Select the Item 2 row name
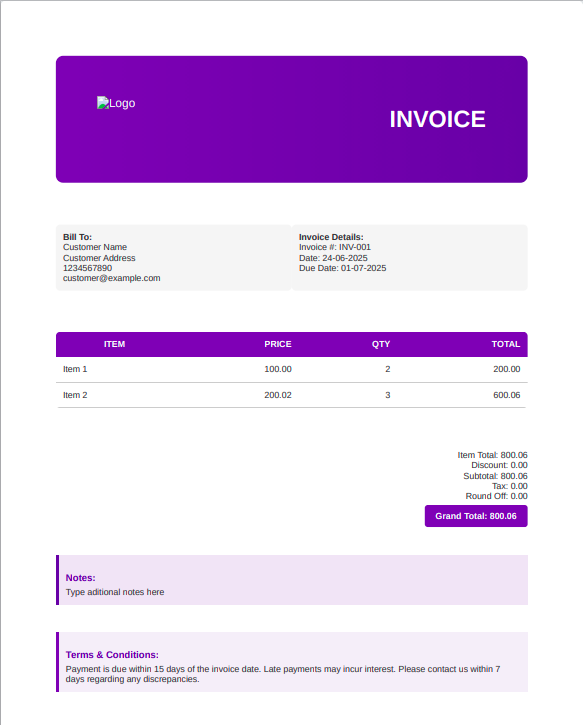583x725 pixels. [75, 395]
